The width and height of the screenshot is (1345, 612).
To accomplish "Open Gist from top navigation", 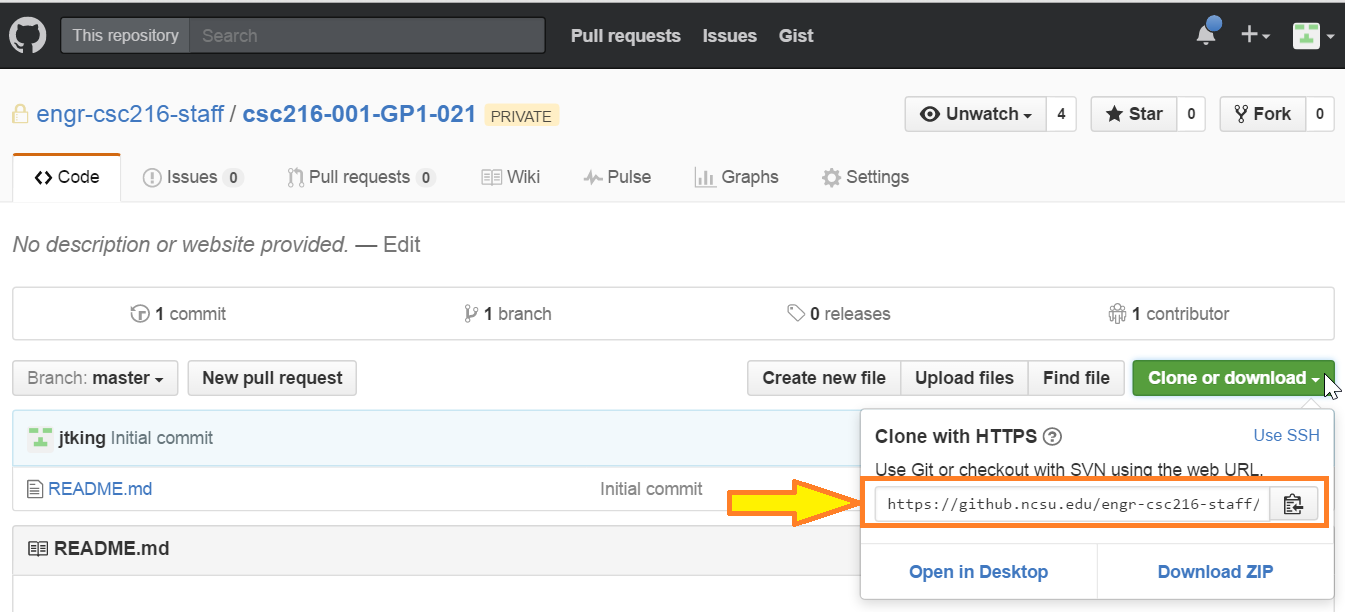I will point(796,36).
